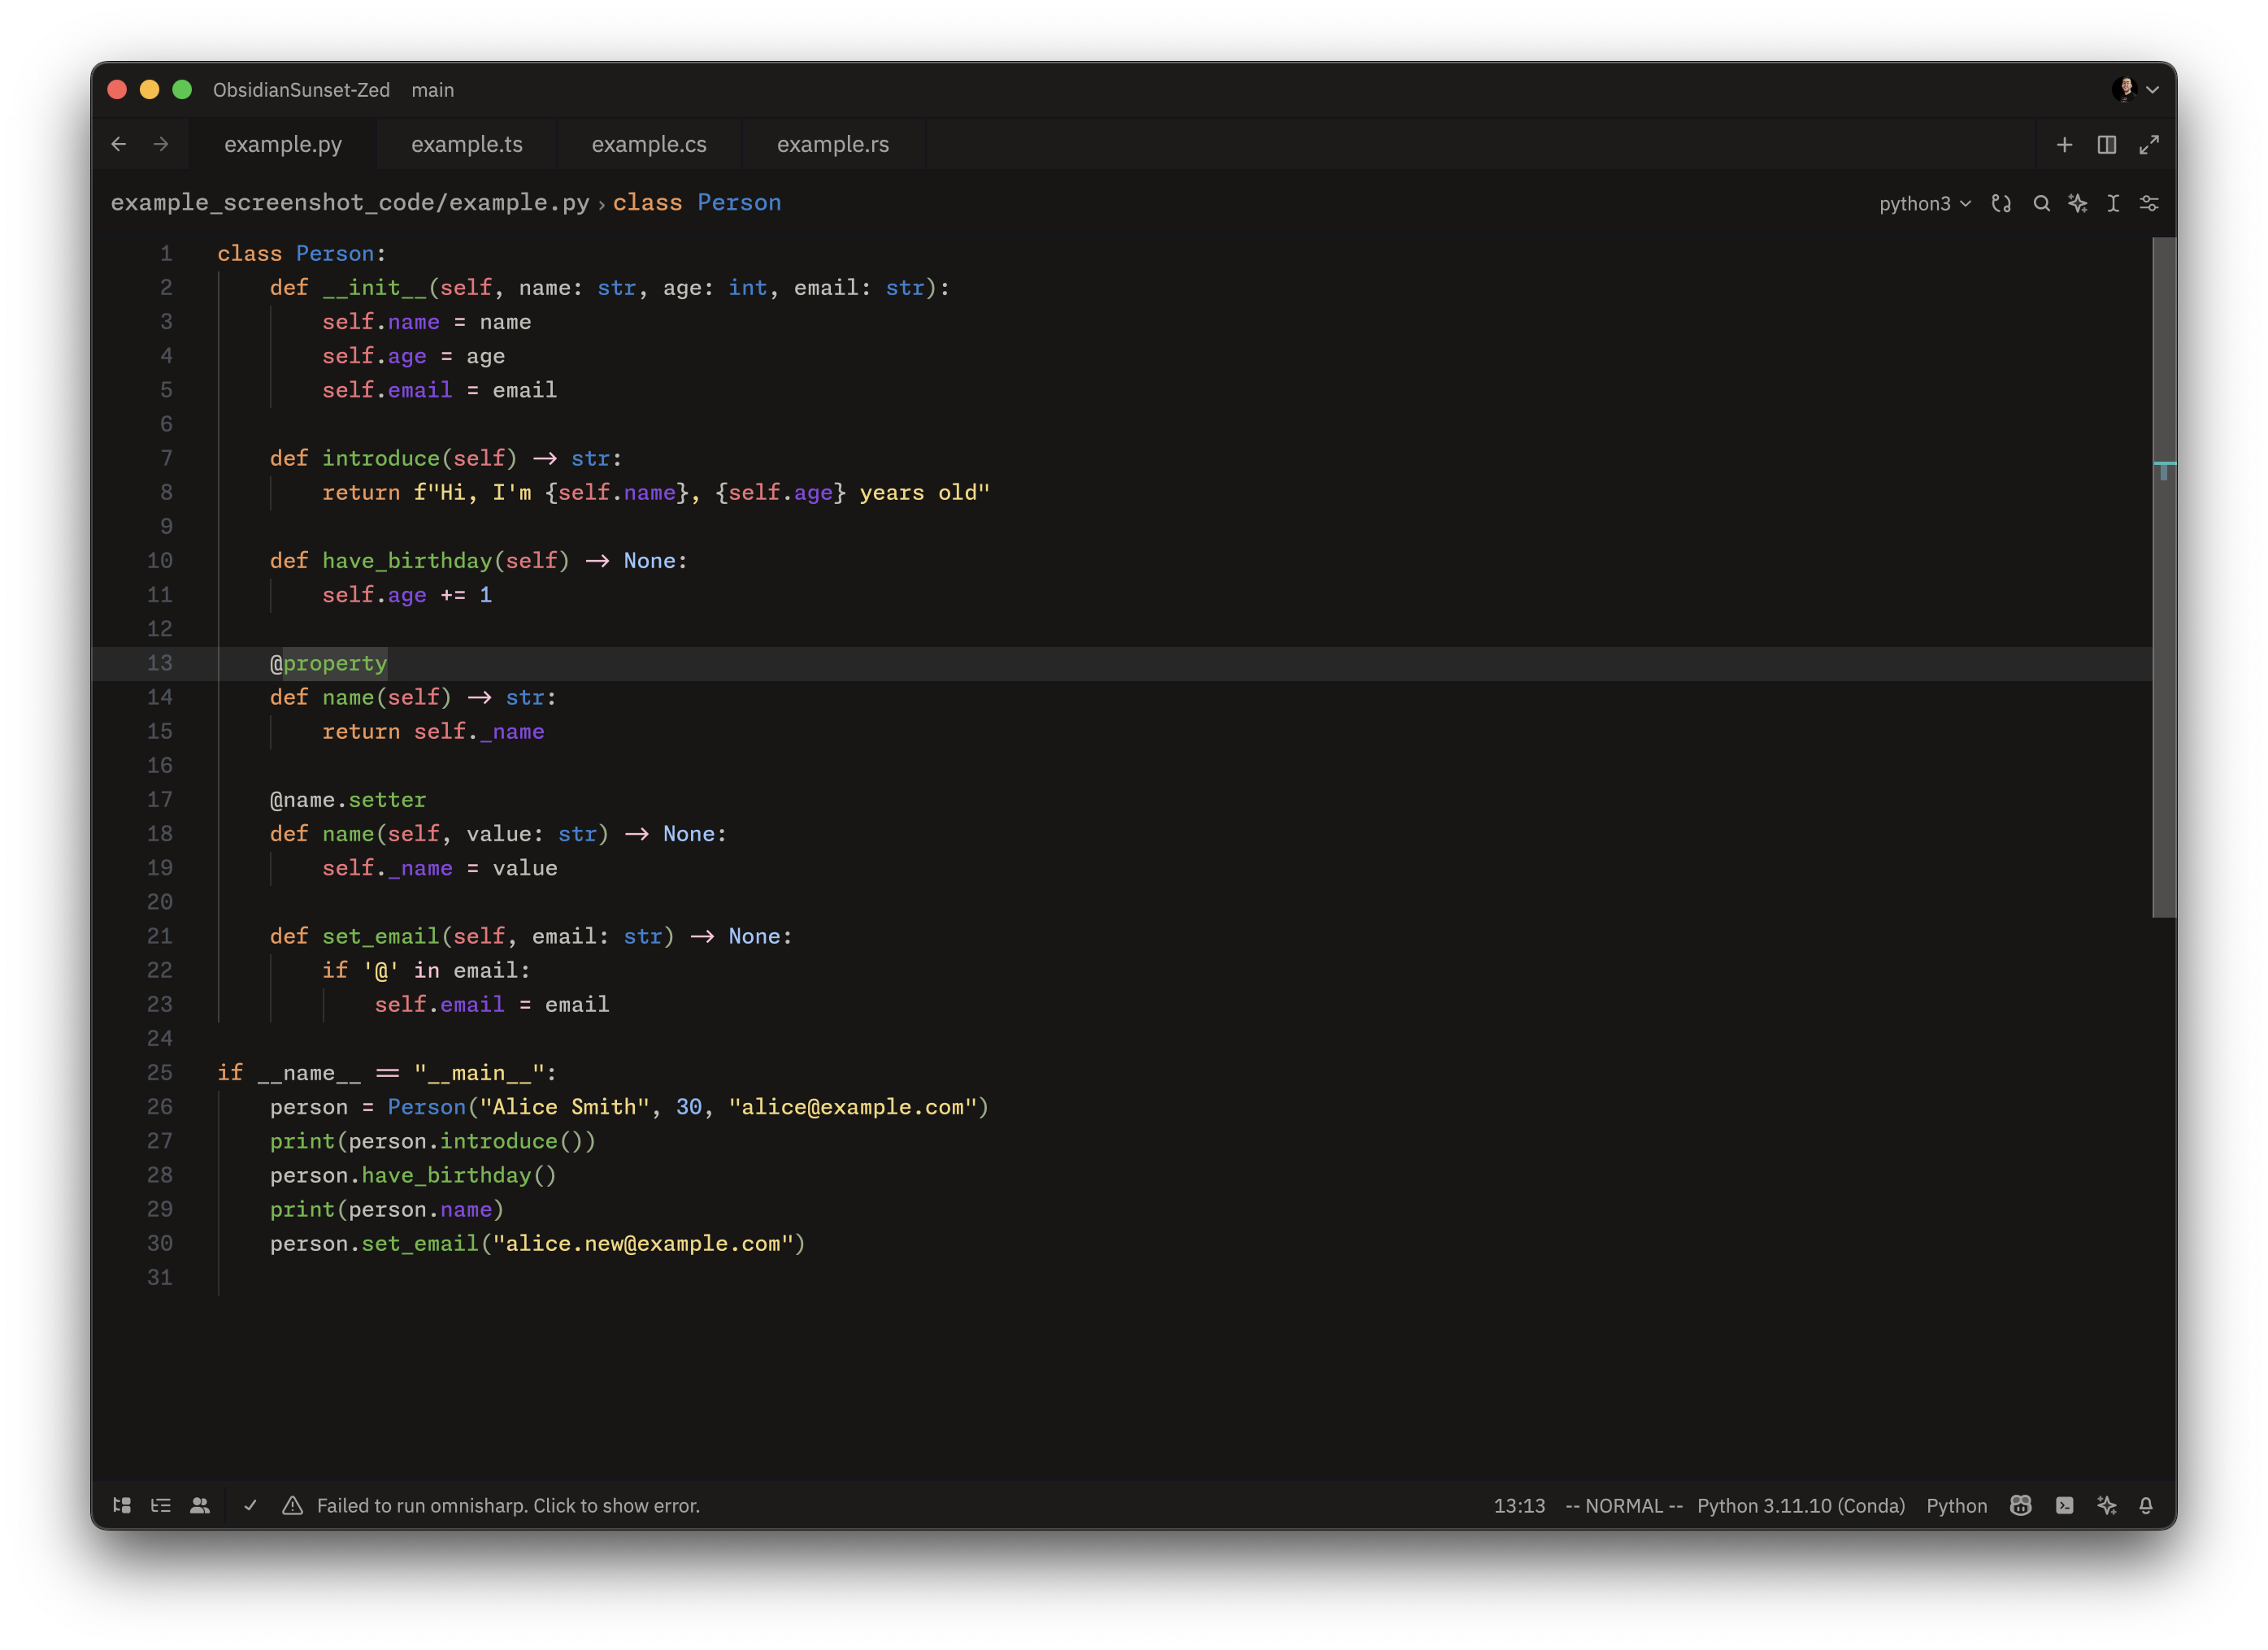The height and width of the screenshot is (1650, 2268).
Task: Toggle the project panel icon in status bar
Action: pos(122,1505)
